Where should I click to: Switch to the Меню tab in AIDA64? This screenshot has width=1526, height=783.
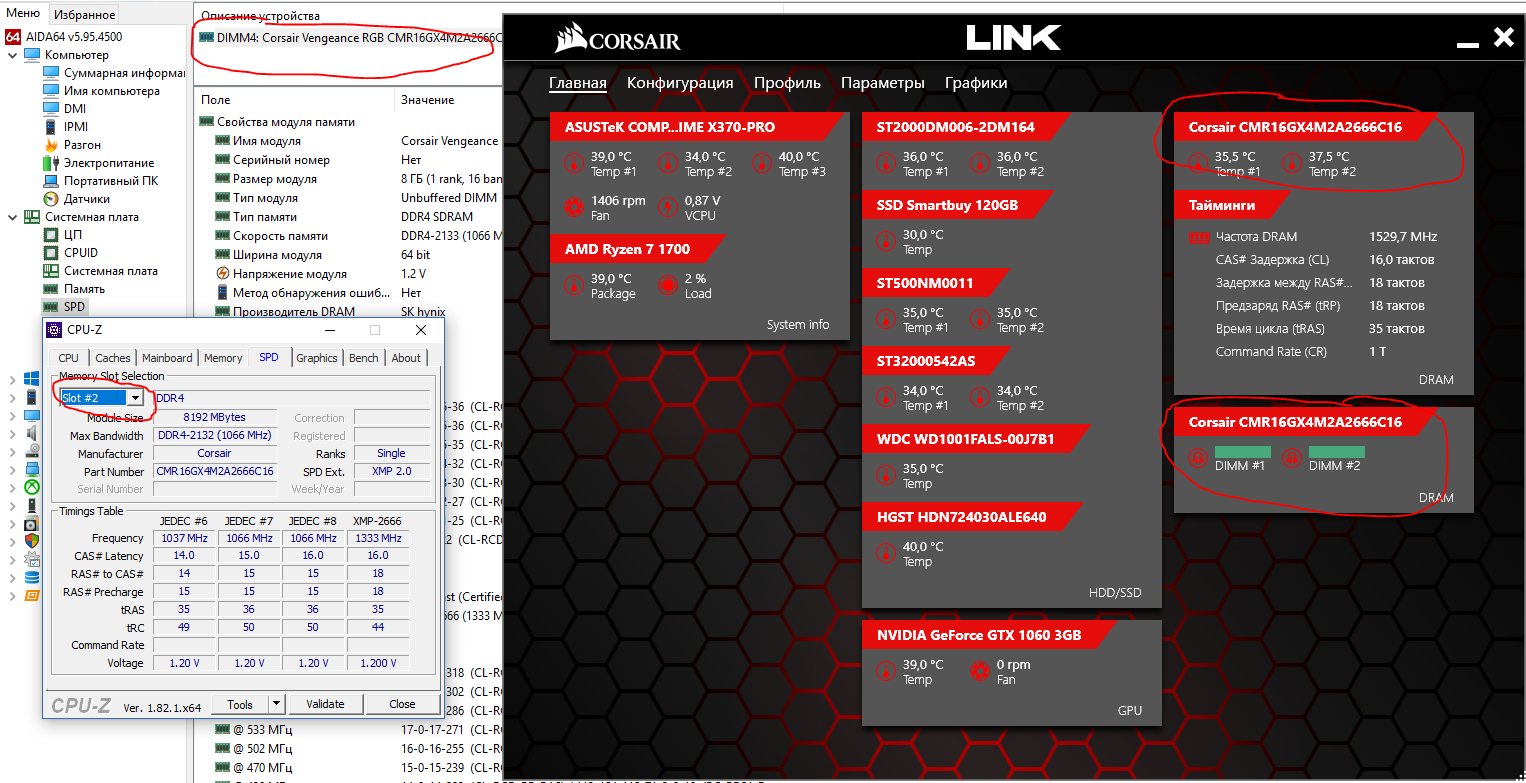coord(23,13)
